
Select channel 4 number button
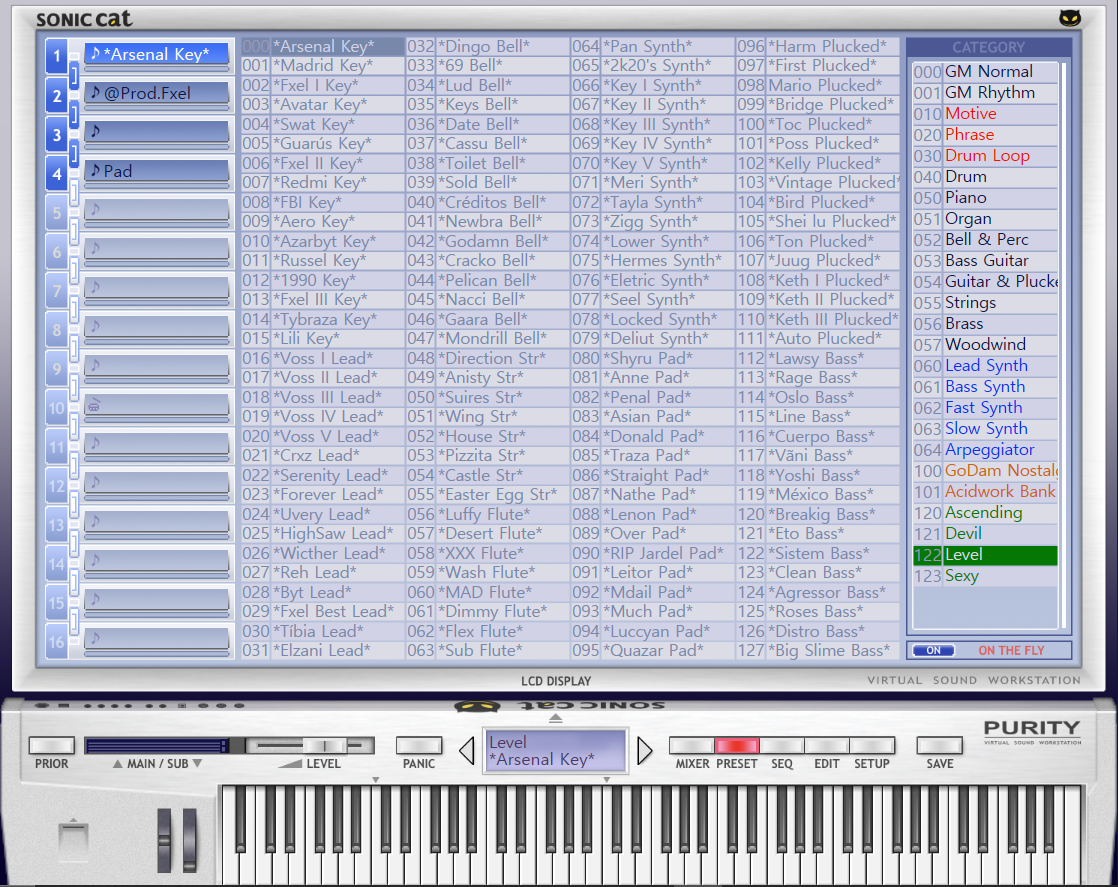[57, 174]
